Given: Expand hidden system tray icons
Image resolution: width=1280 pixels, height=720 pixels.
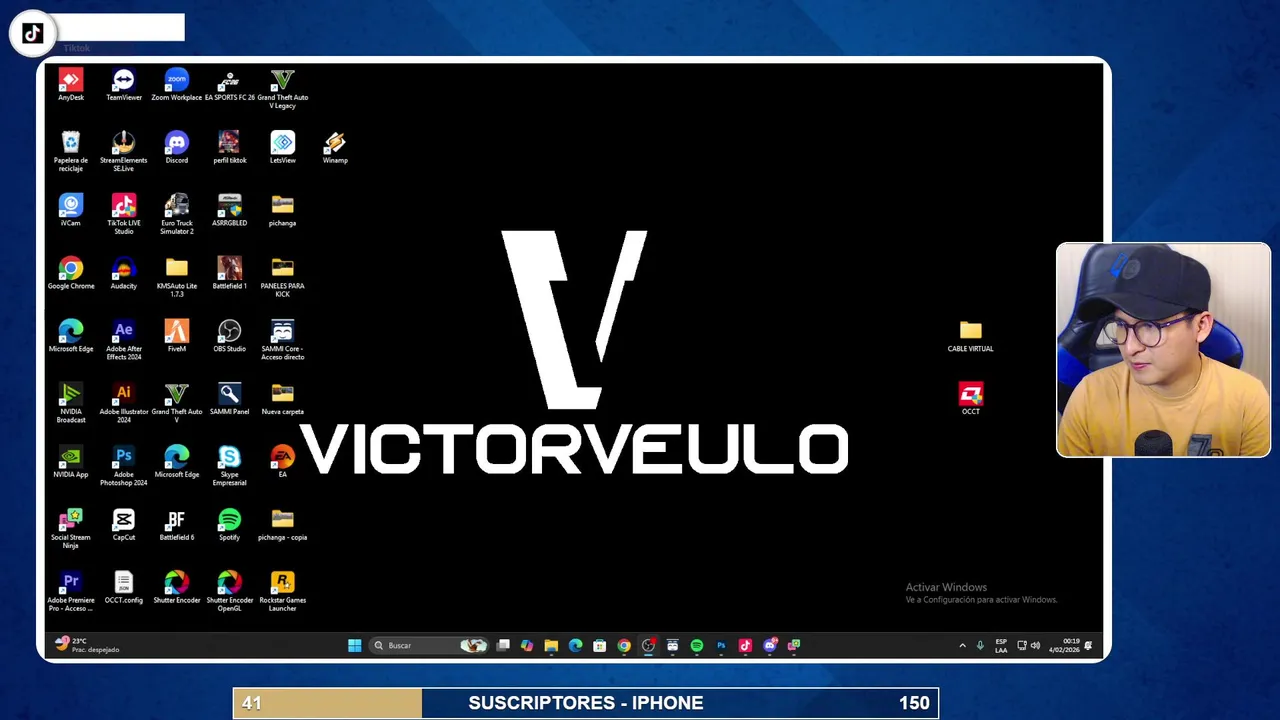Looking at the screenshot, I should pos(963,645).
